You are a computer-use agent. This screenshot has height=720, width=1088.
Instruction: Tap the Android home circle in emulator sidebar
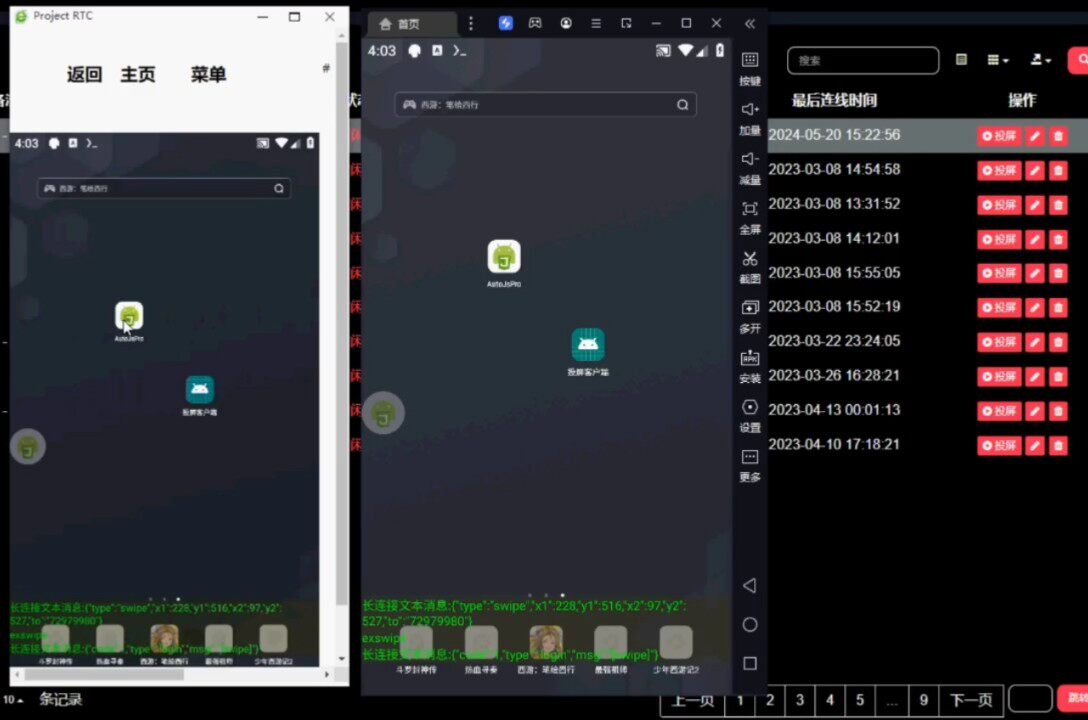tap(749, 624)
